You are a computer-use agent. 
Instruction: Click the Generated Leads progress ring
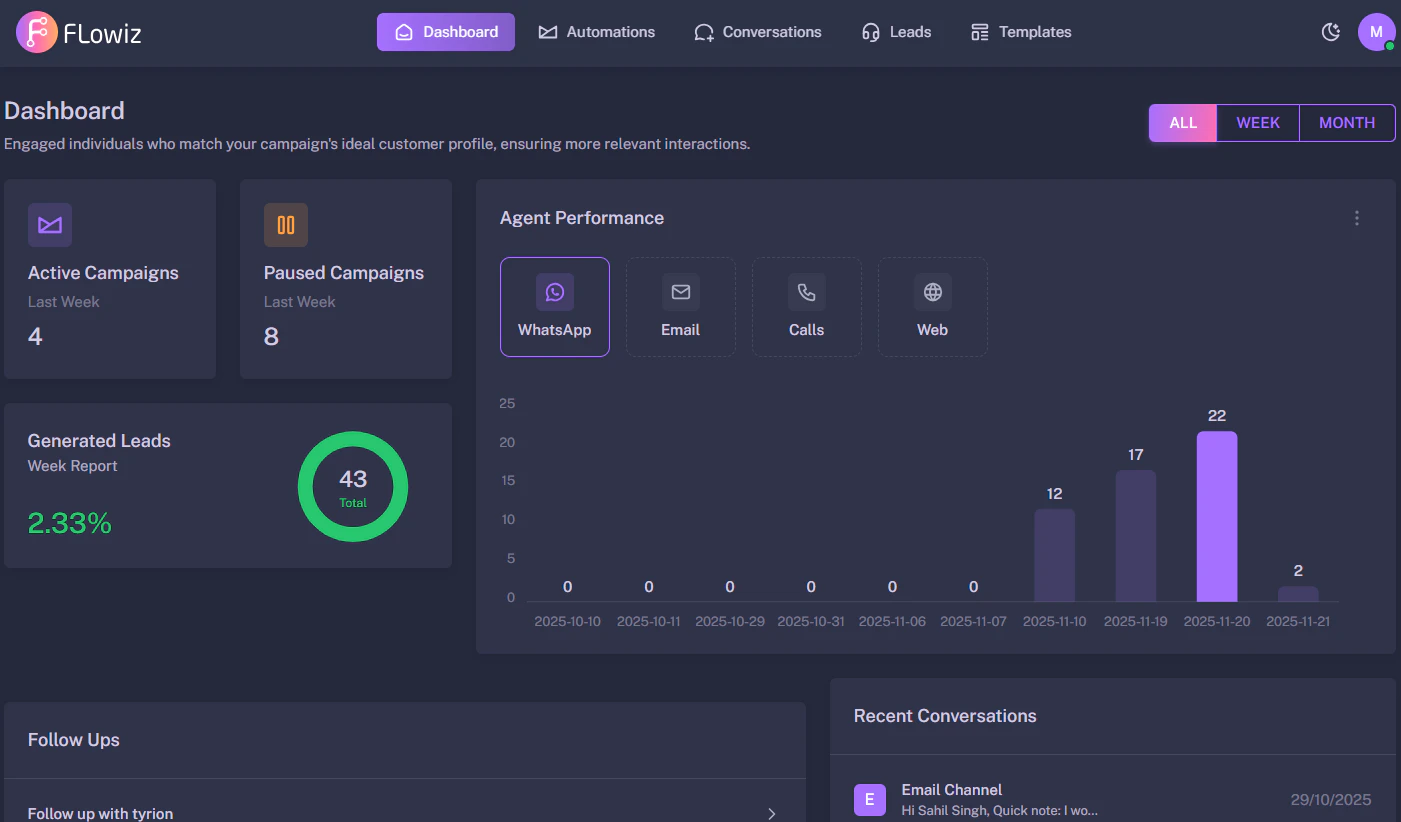[352, 486]
